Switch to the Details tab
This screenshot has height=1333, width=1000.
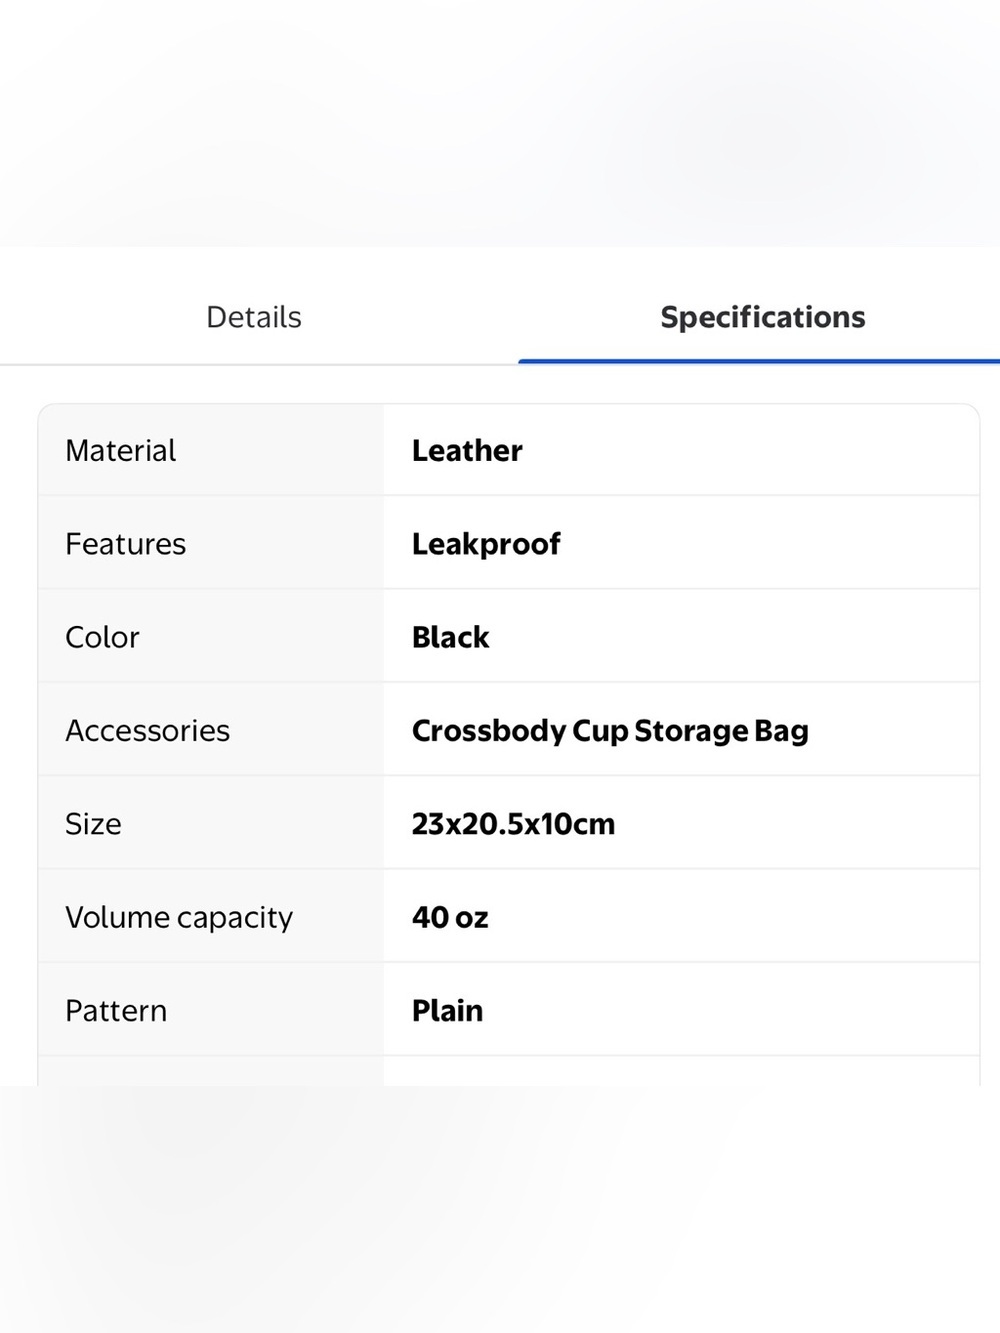(x=254, y=317)
